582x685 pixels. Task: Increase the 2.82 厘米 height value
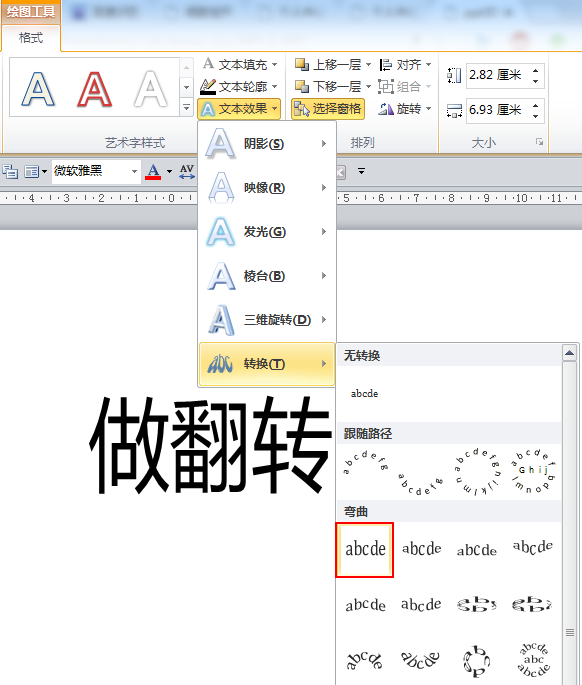[536, 69]
